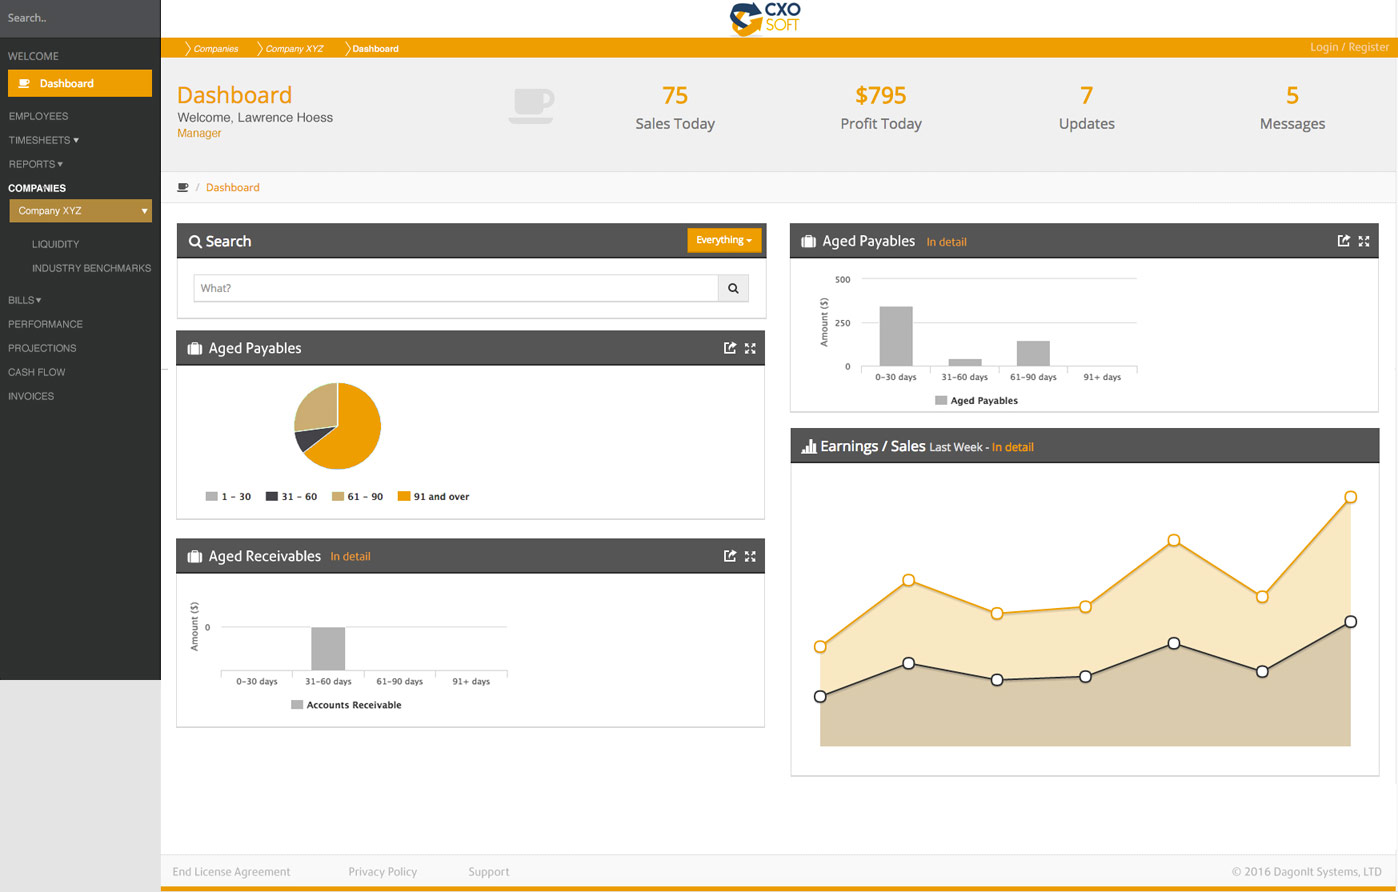Click export icon on Aged Receivables panel
1398x892 pixels.
(730, 556)
